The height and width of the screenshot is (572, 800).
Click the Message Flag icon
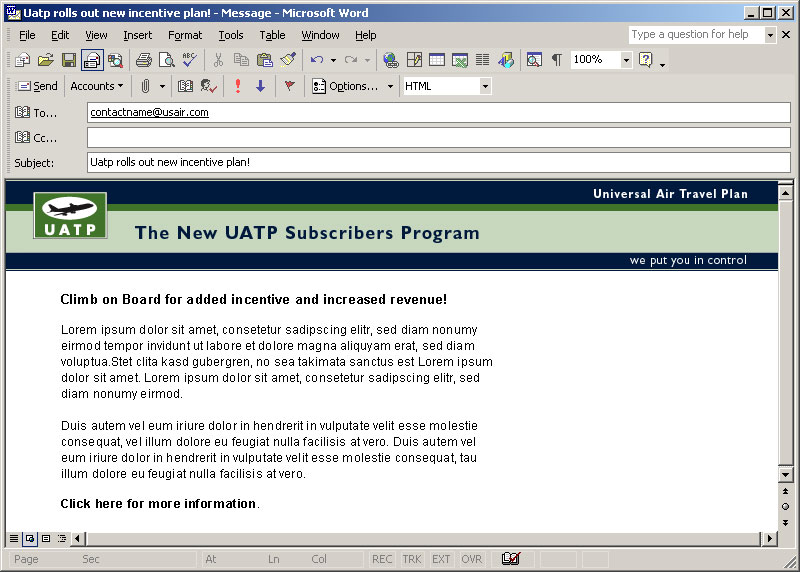[289, 86]
